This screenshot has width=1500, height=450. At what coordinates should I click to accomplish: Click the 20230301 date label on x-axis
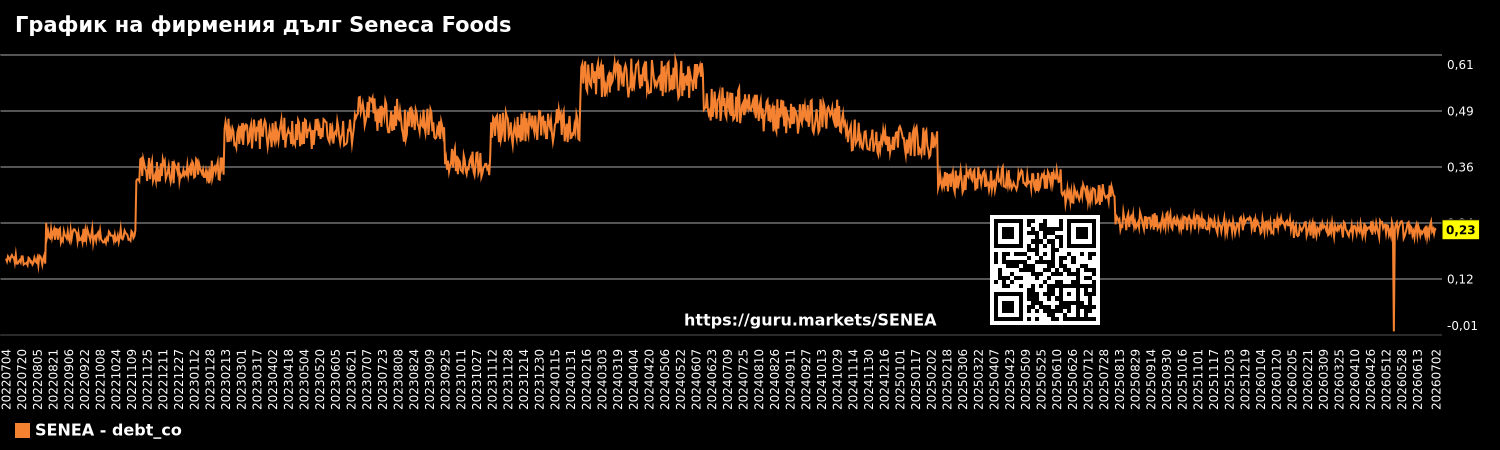pyautogui.click(x=242, y=379)
